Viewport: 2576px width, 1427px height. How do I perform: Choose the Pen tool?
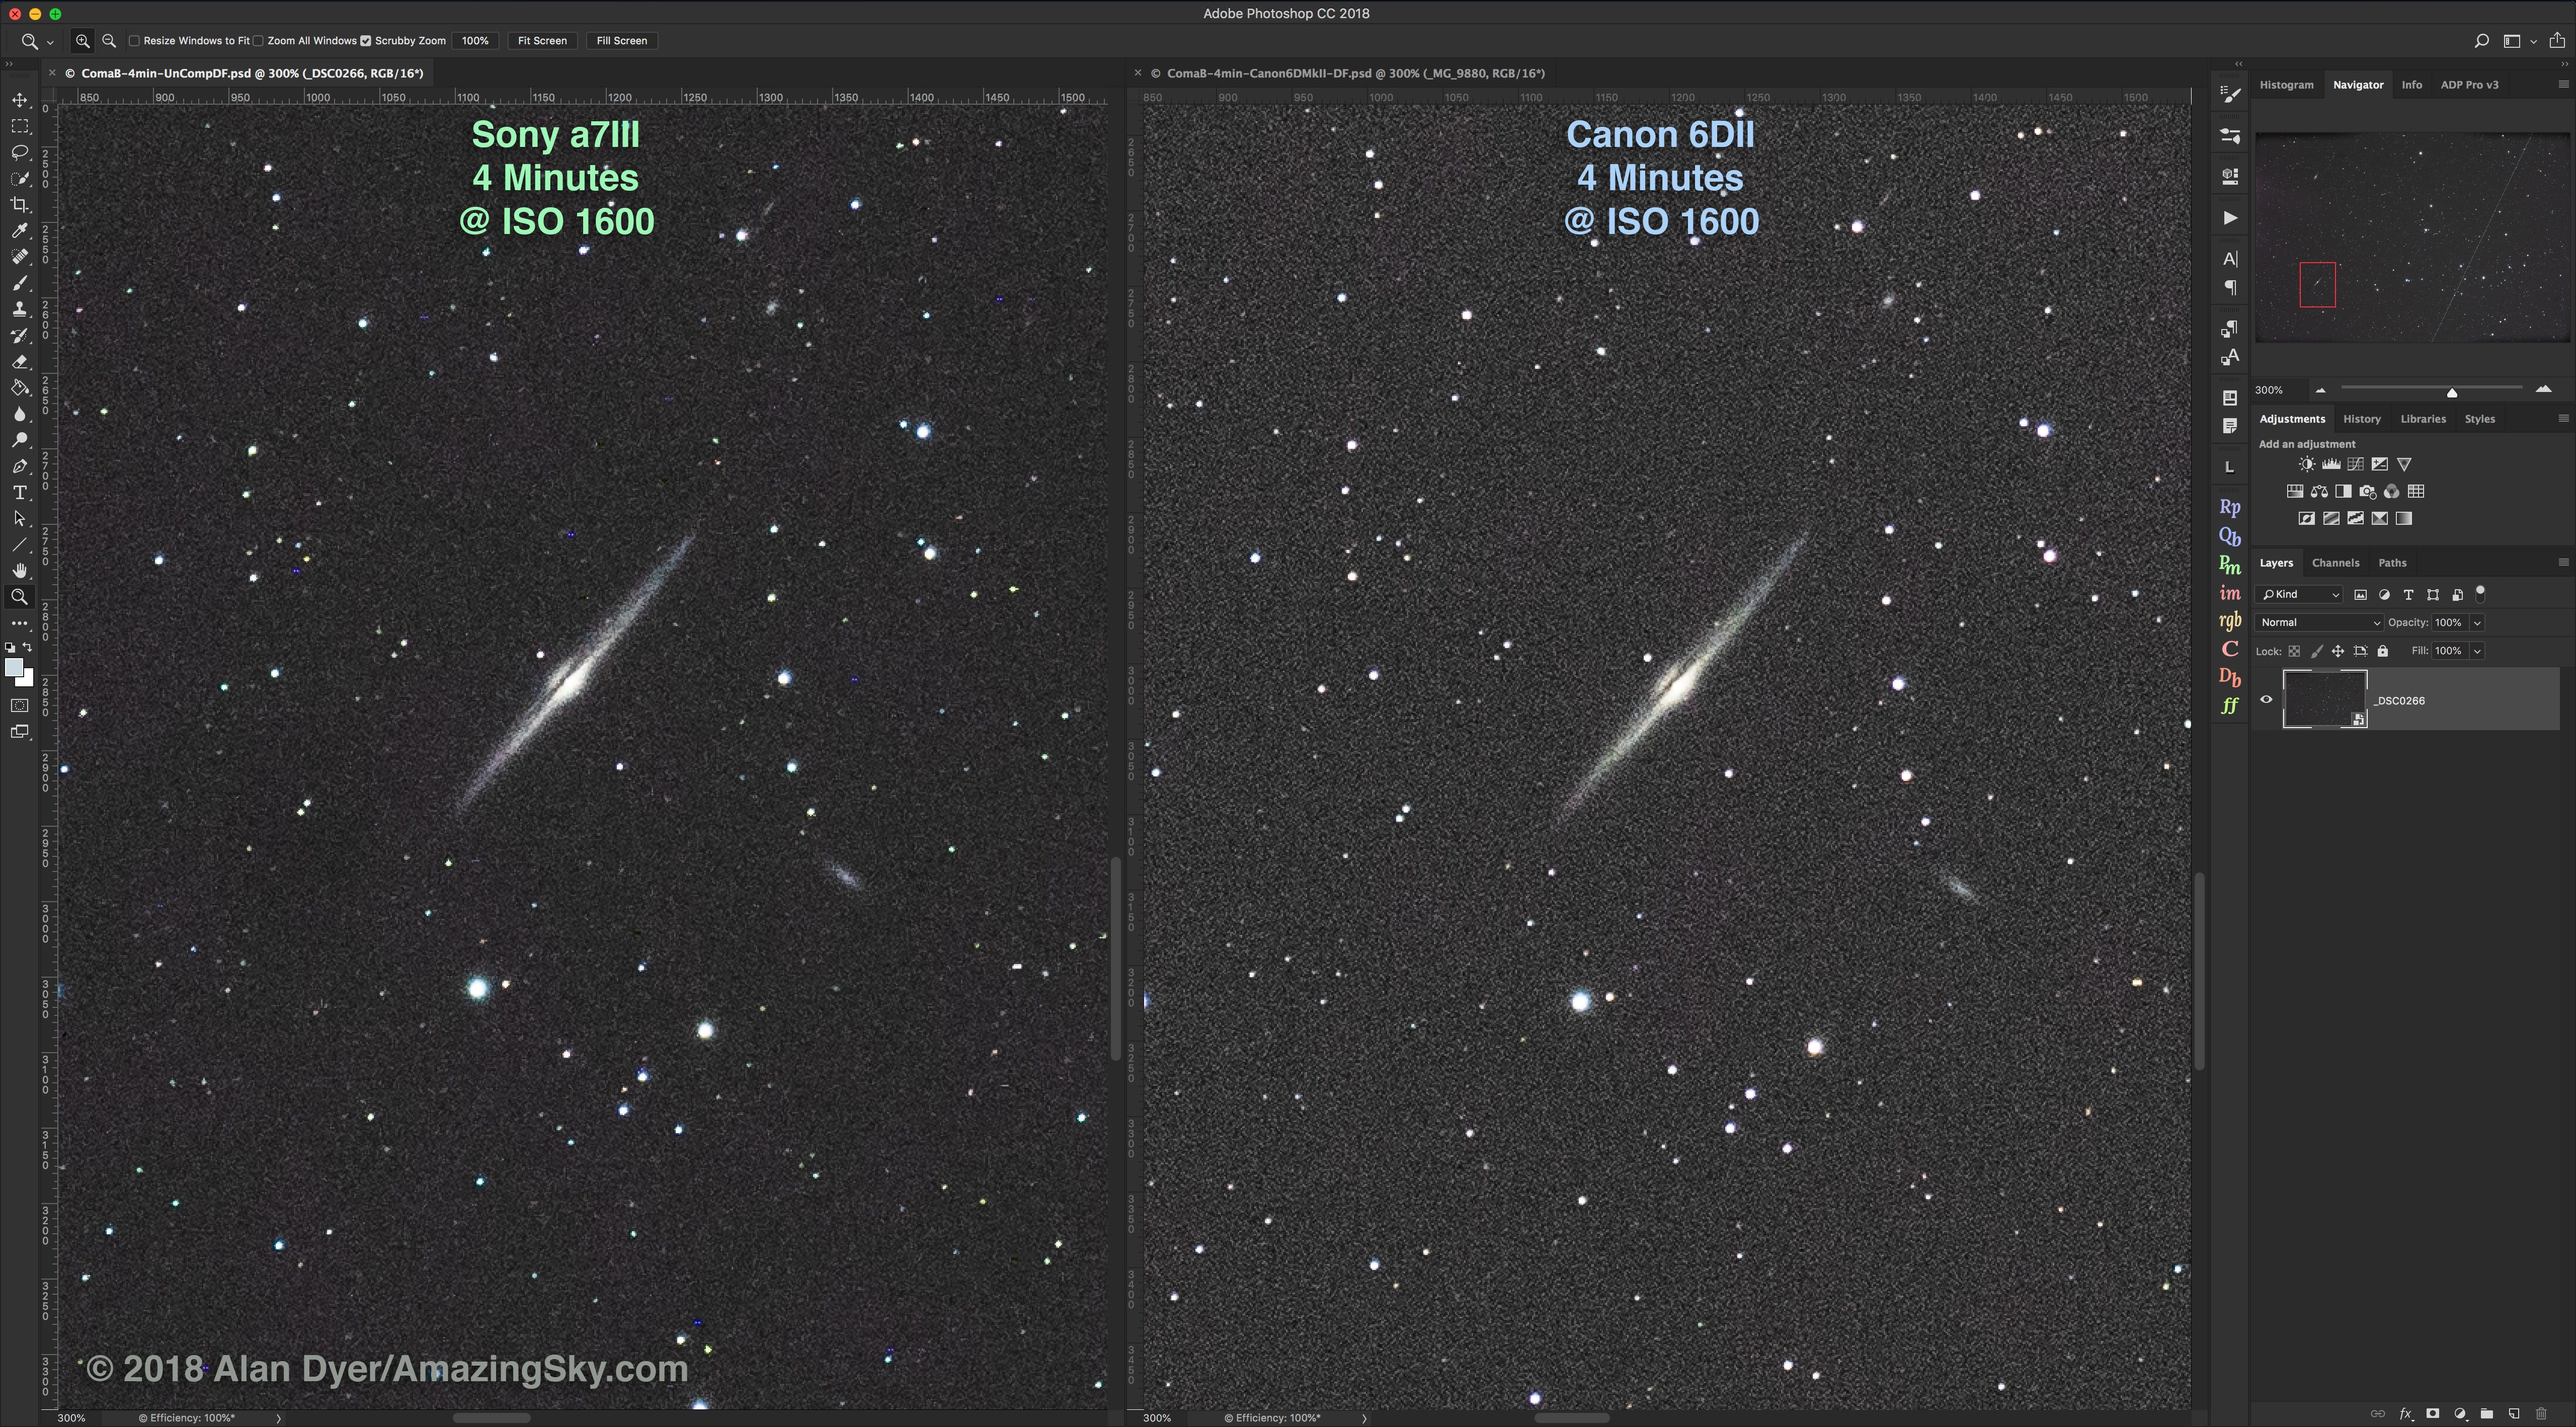click(20, 466)
